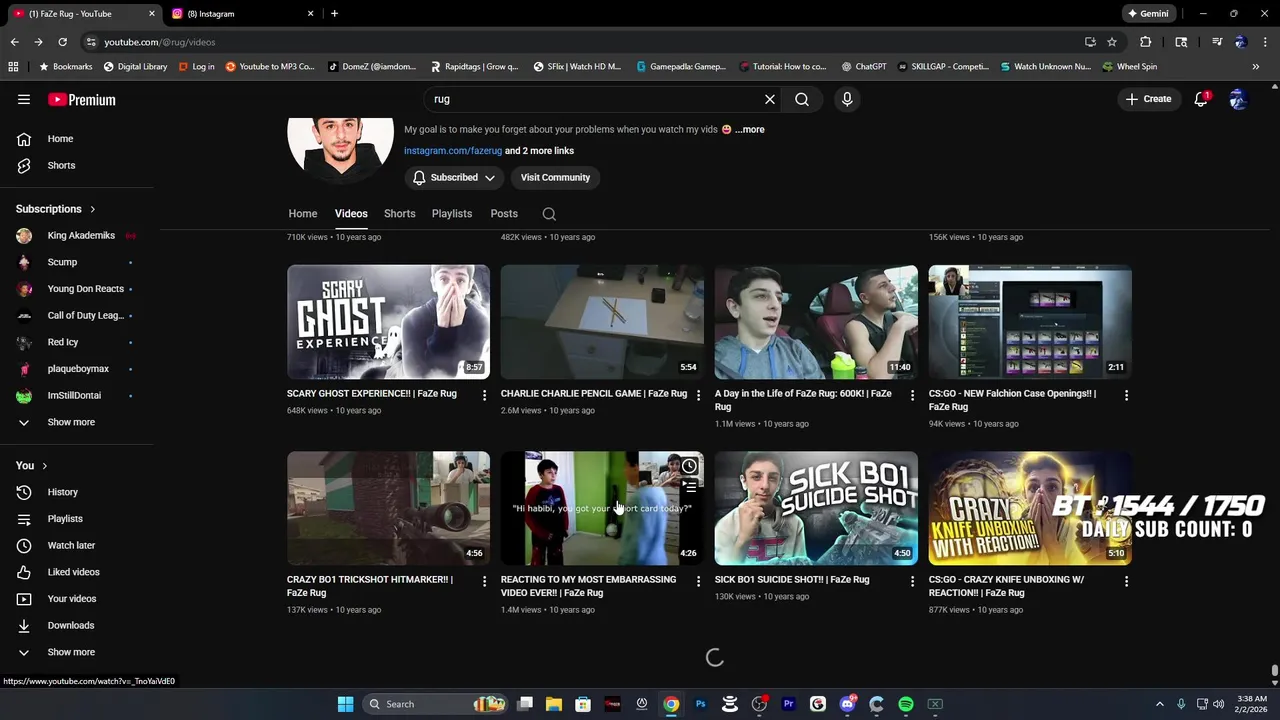
Task: Bookmark this page with the star
Action: pos(1112,42)
